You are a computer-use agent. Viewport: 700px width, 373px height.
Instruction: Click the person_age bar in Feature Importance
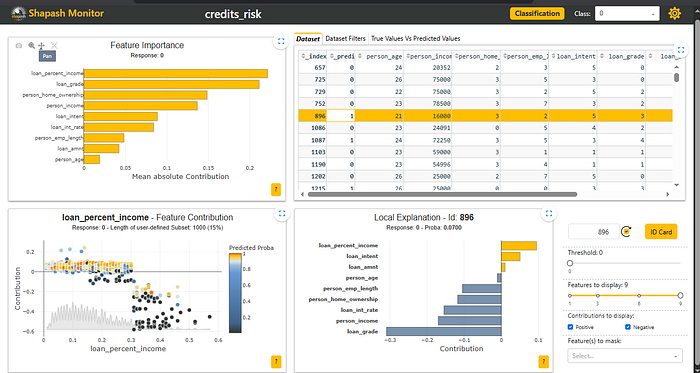click(x=92, y=159)
